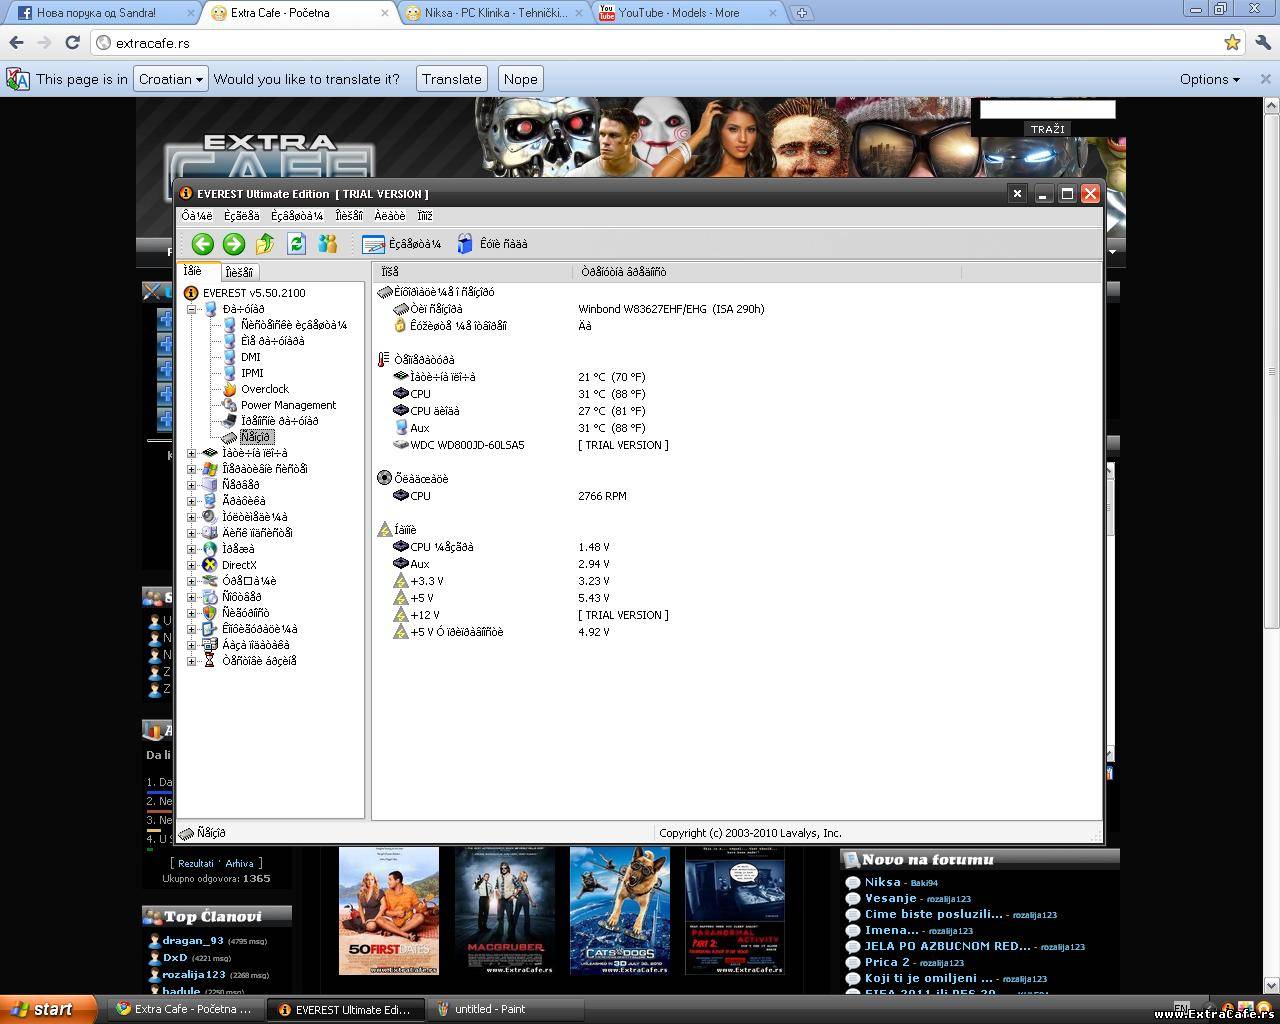Click the Translate button

(451, 79)
